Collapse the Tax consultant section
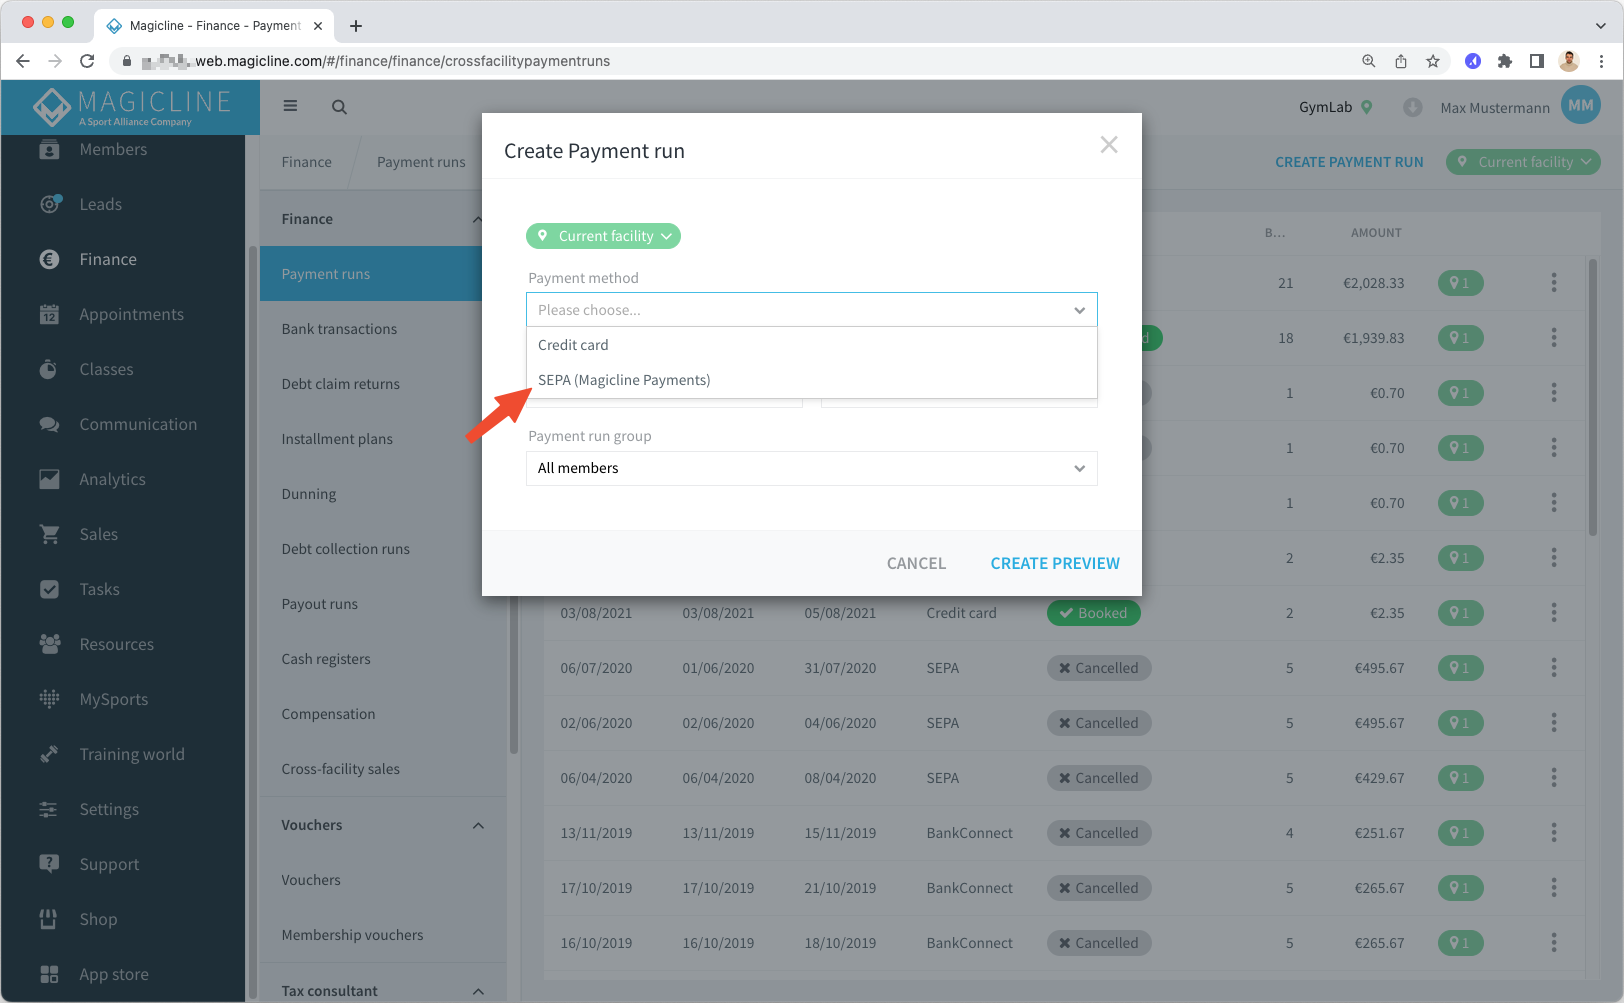This screenshot has height=1003, width=1624. tap(478, 992)
